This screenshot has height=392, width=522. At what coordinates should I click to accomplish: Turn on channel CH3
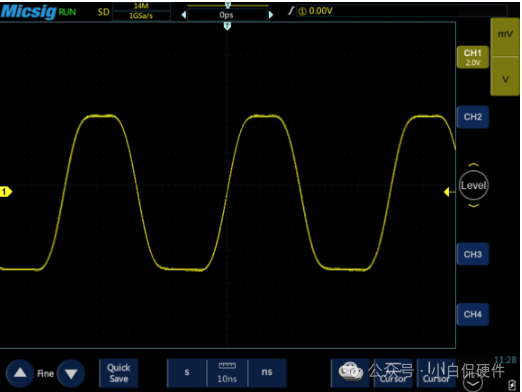click(x=472, y=254)
